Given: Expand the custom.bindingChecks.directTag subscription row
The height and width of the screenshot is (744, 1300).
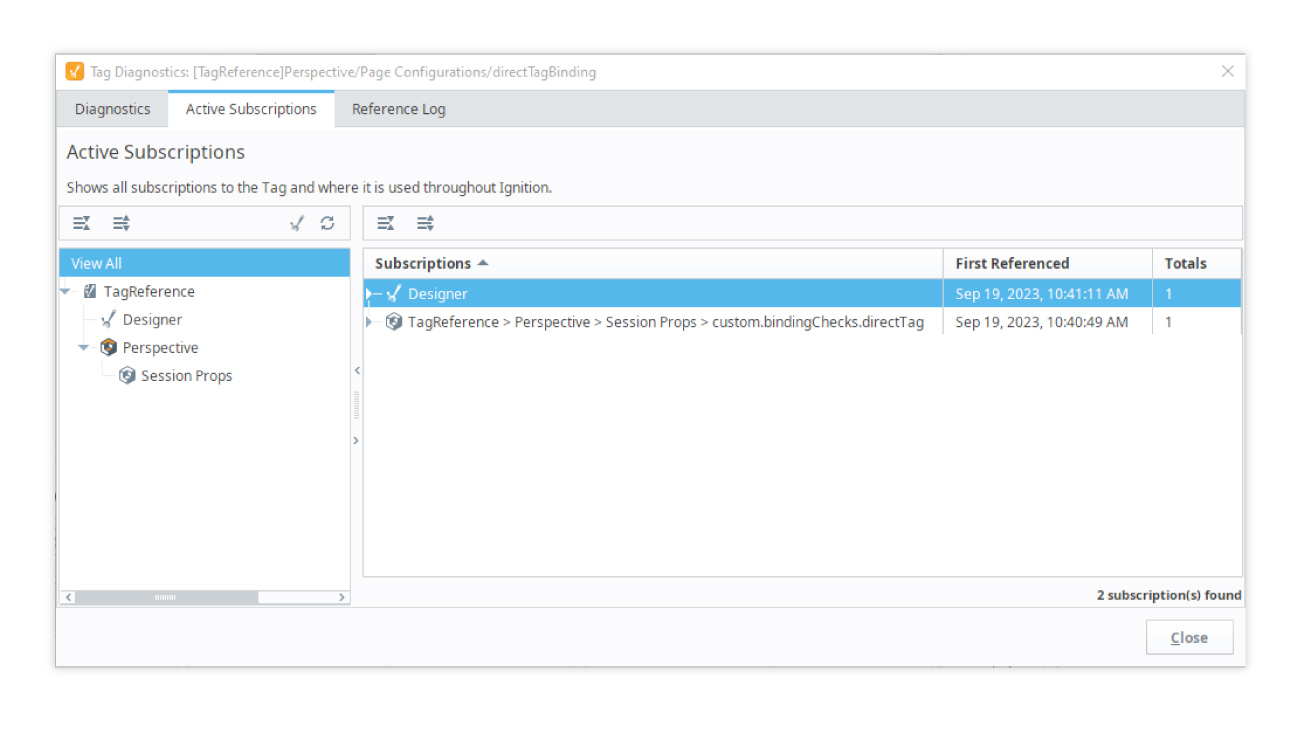Looking at the screenshot, I should pos(369,322).
